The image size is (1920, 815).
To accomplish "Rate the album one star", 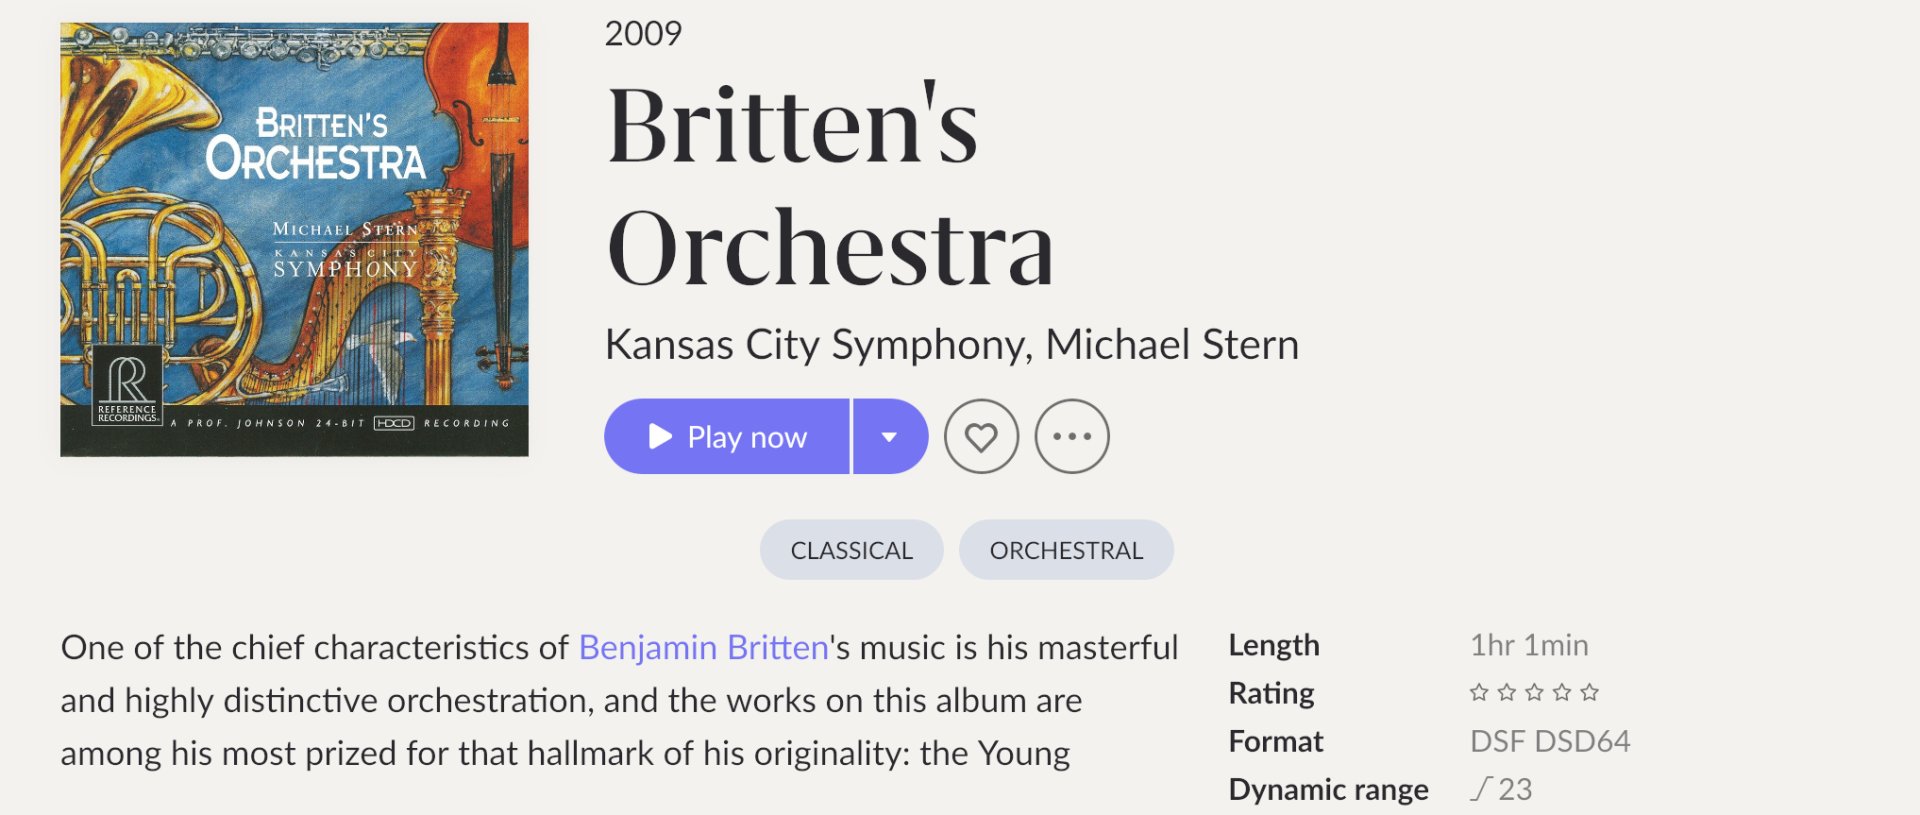I will pyautogui.click(x=1479, y=692).
